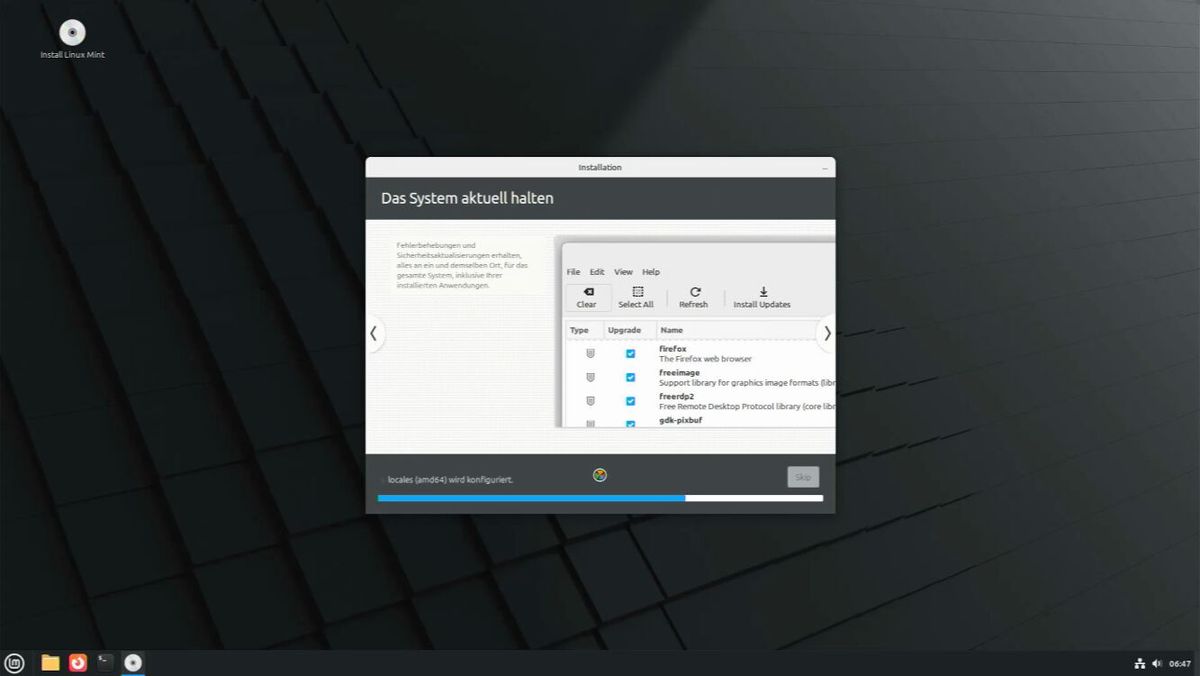
Task: Launch the file manager from the taskbar
Action: [x=50, y=662]
